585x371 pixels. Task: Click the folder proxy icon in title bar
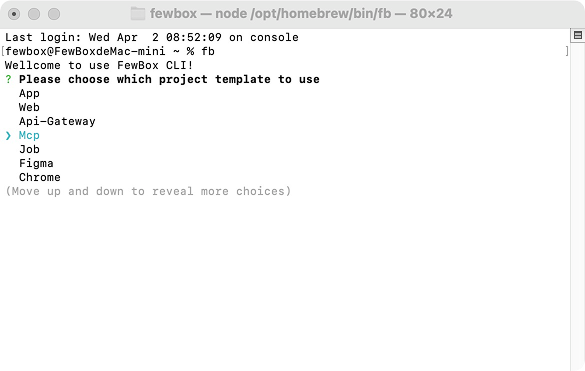138,14
